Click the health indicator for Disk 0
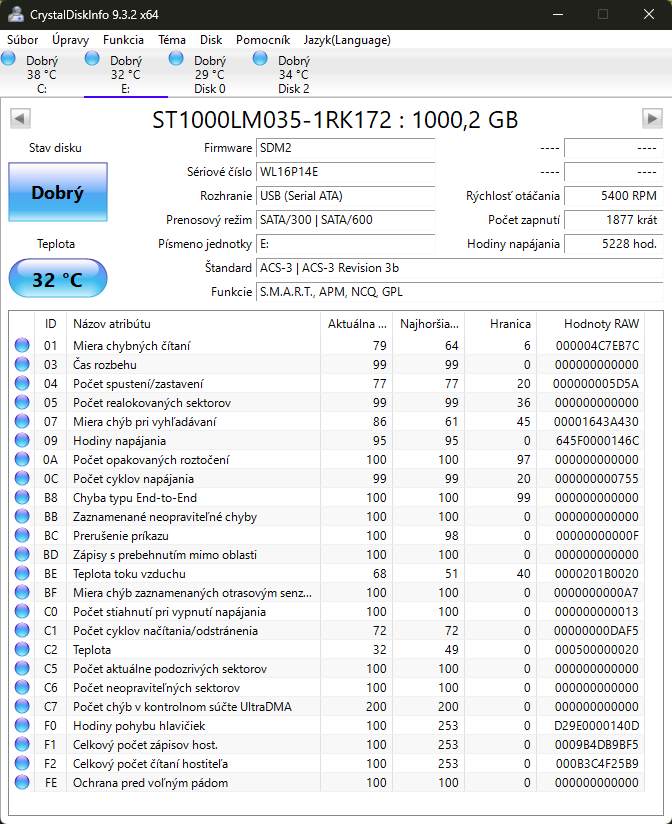The image size is (672, 824). coord(177,61)
